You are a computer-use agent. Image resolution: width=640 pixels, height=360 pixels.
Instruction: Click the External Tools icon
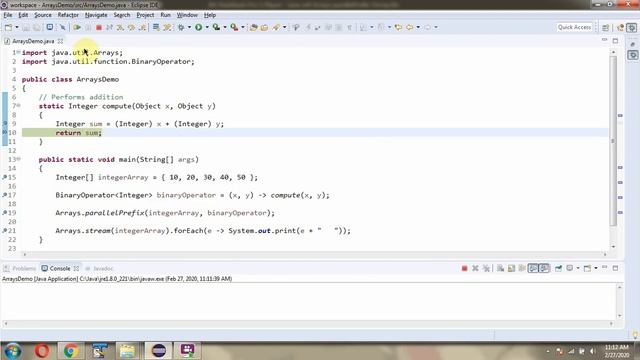(234, 27)
